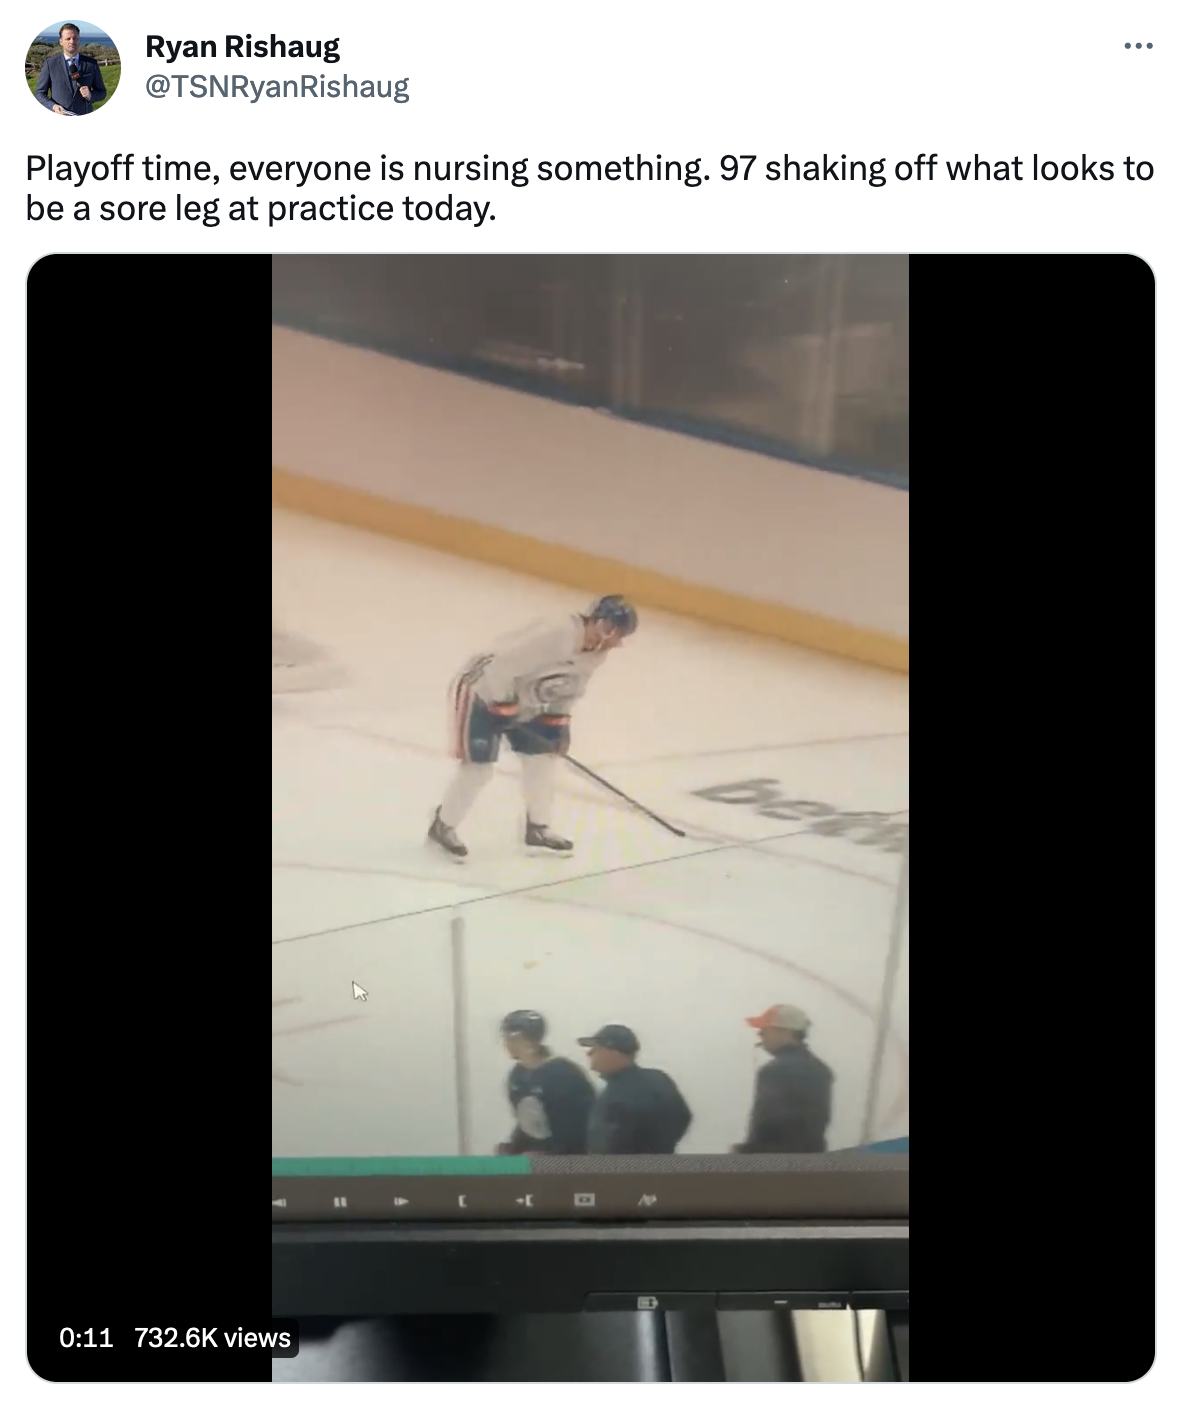Click the green progress bar on the filmed monitor
Viewport: 1182px width, 1402px height.
(x=400, y=1165)
